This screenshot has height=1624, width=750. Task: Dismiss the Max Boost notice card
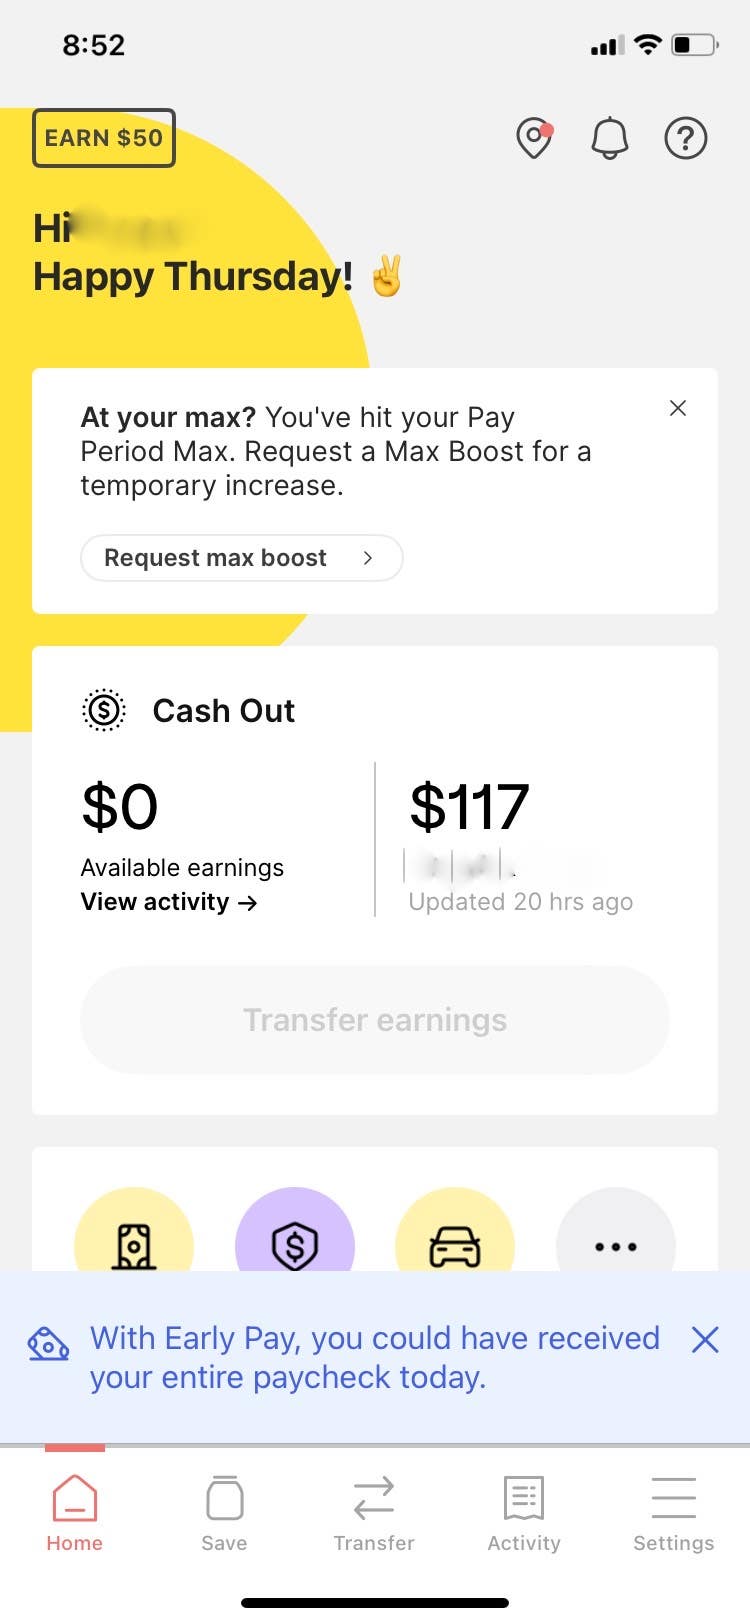click(677, 408)
